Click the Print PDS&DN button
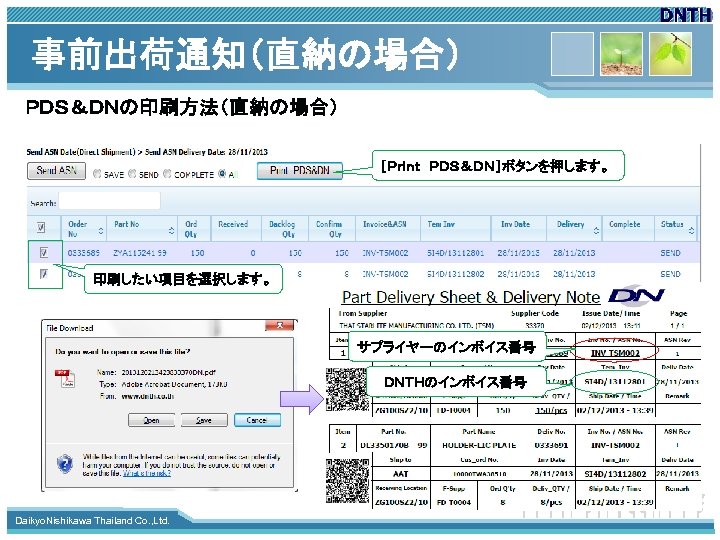720x540 pixels. (x=299, y=171)
